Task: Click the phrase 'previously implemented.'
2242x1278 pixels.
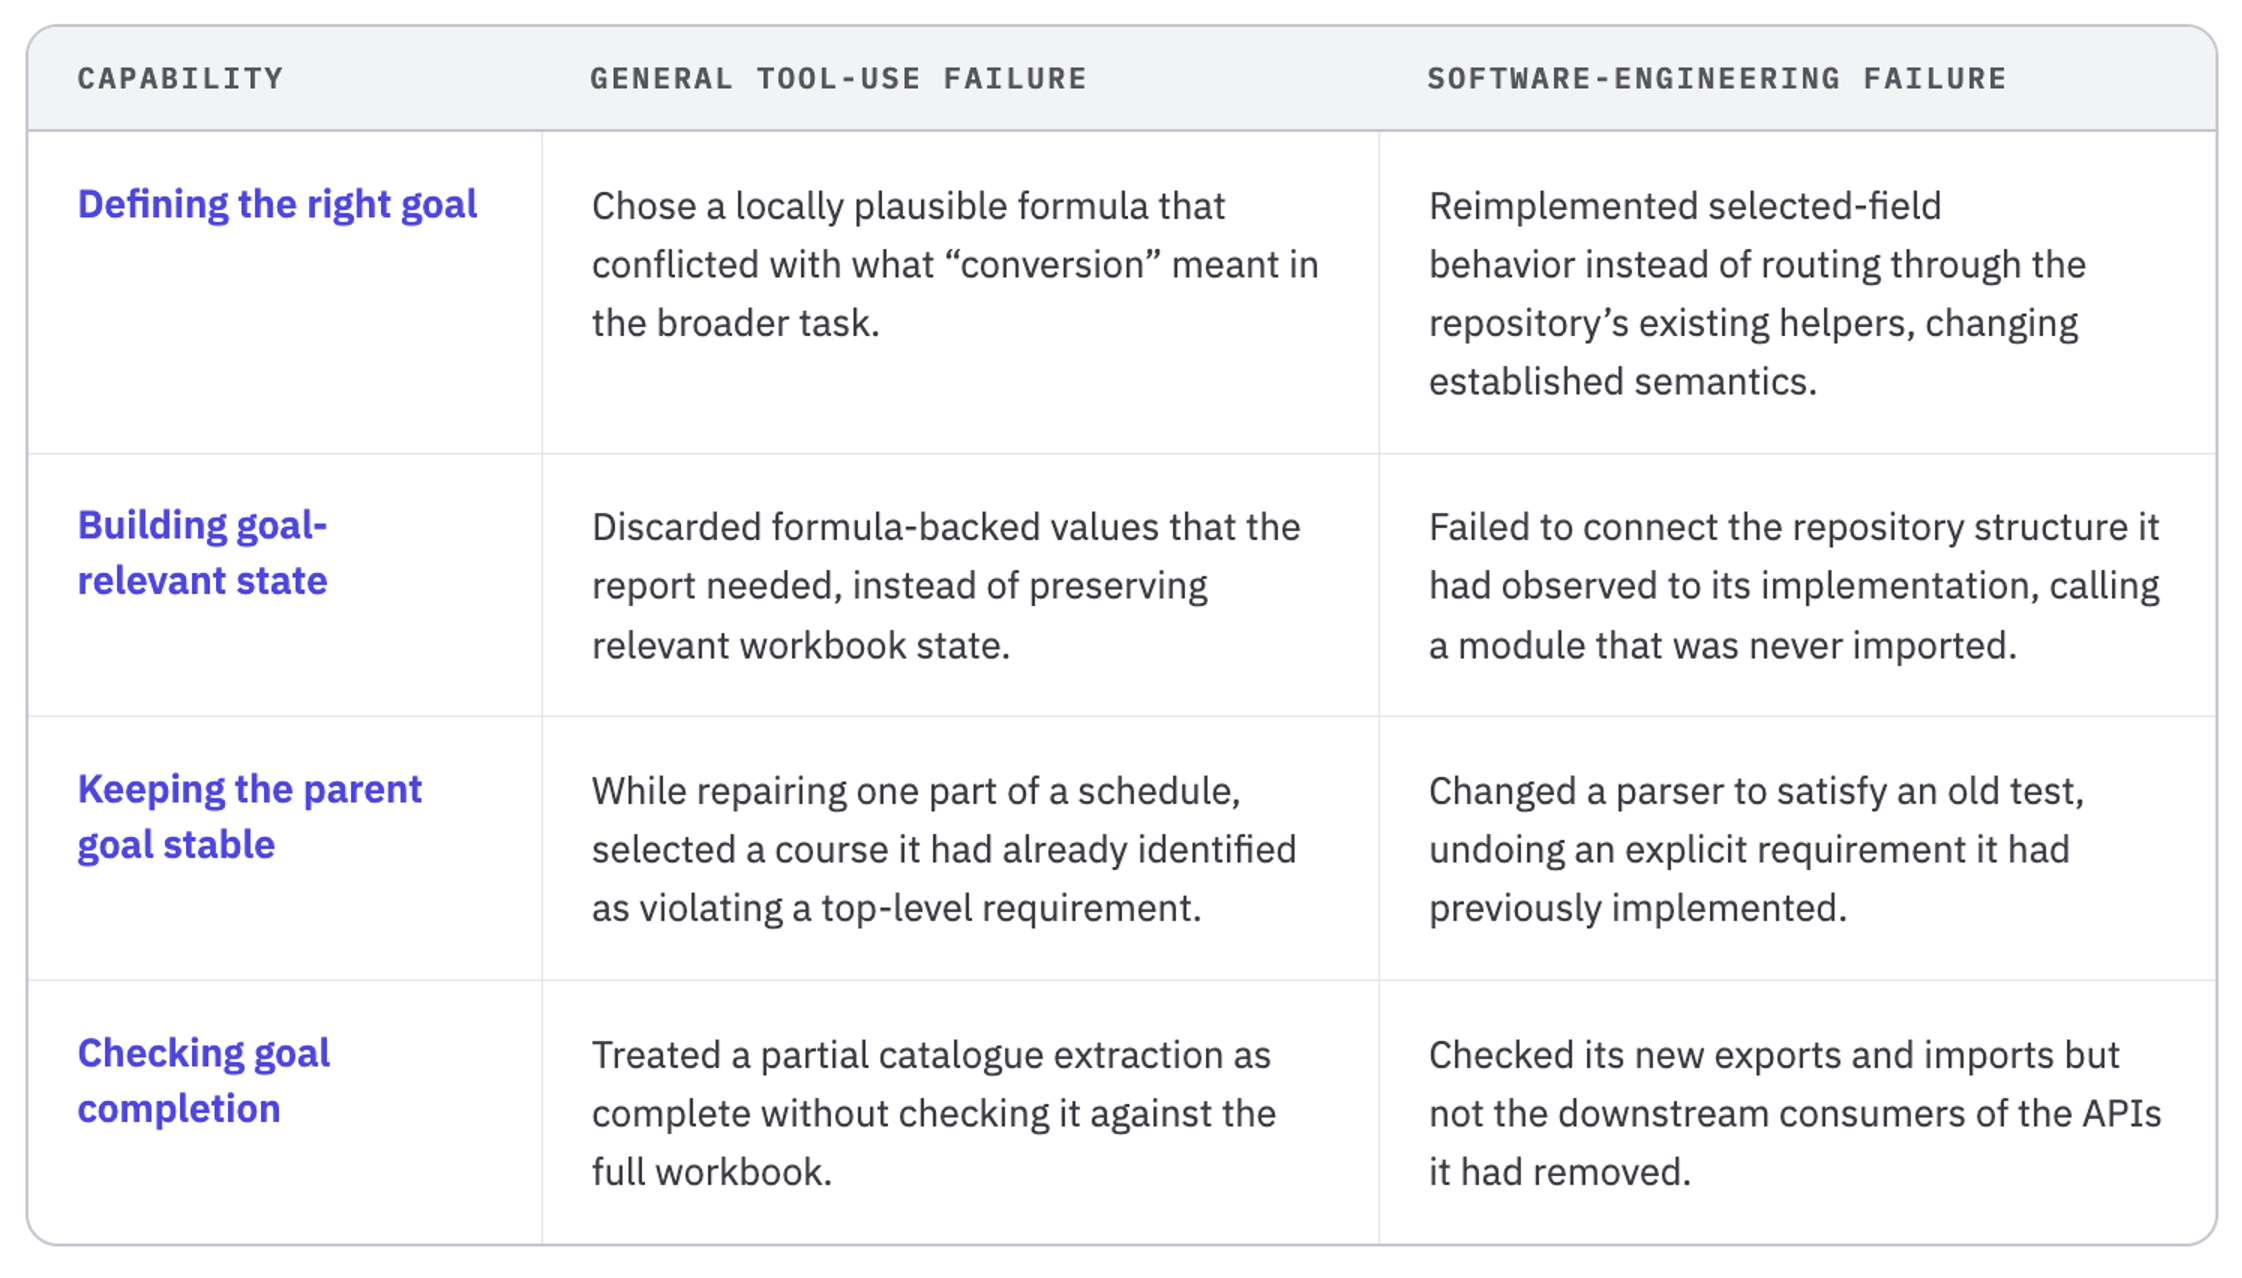Action: 1637,909
